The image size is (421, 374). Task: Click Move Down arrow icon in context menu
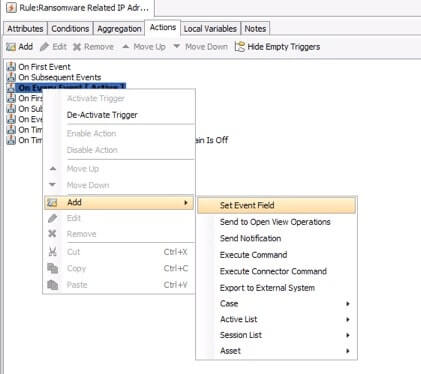pyautogui.click(x=52, y=184)
